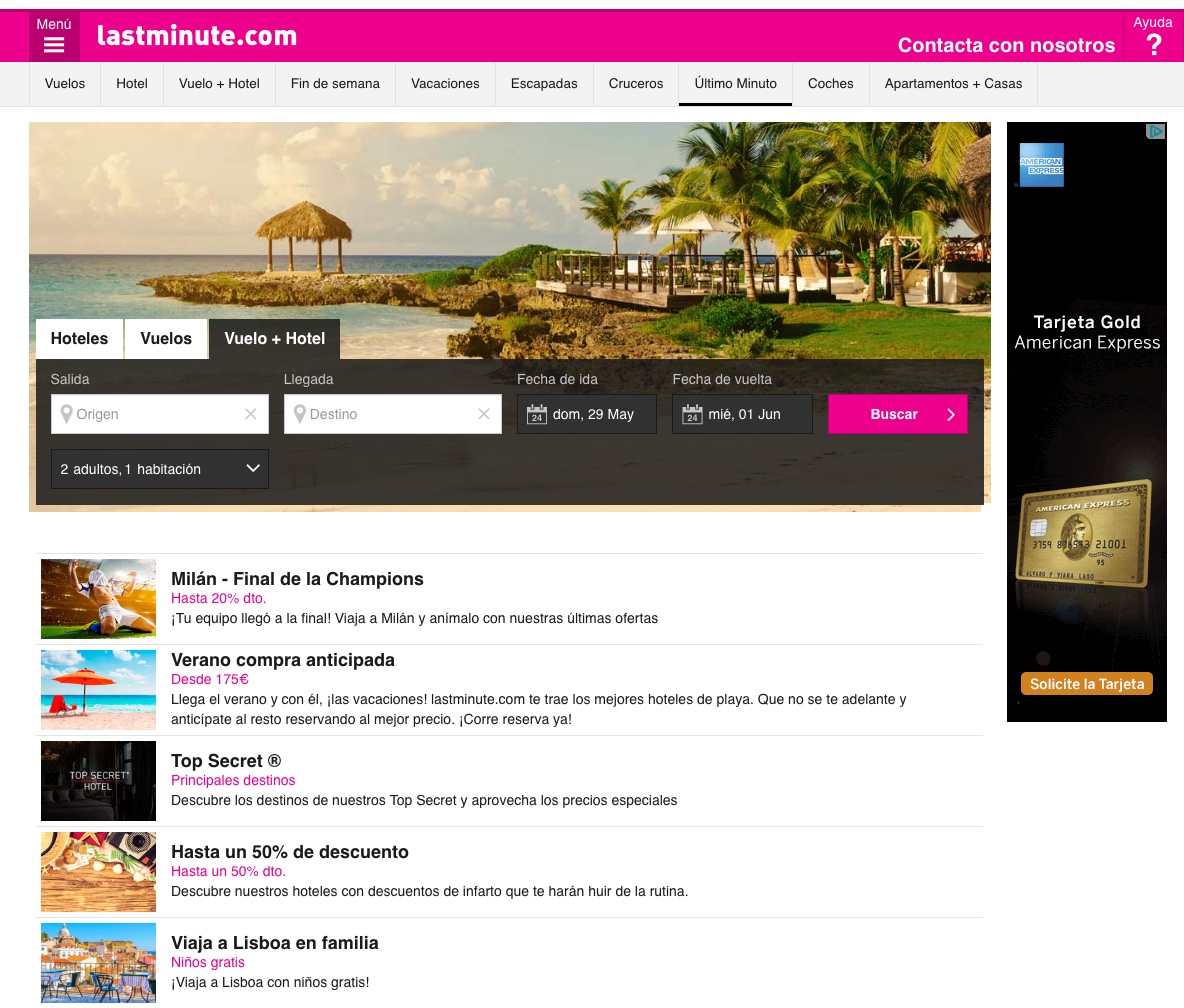Click Contacta con nosotros link
The image size is (1184, 1008).
(x=1007, y=45)
